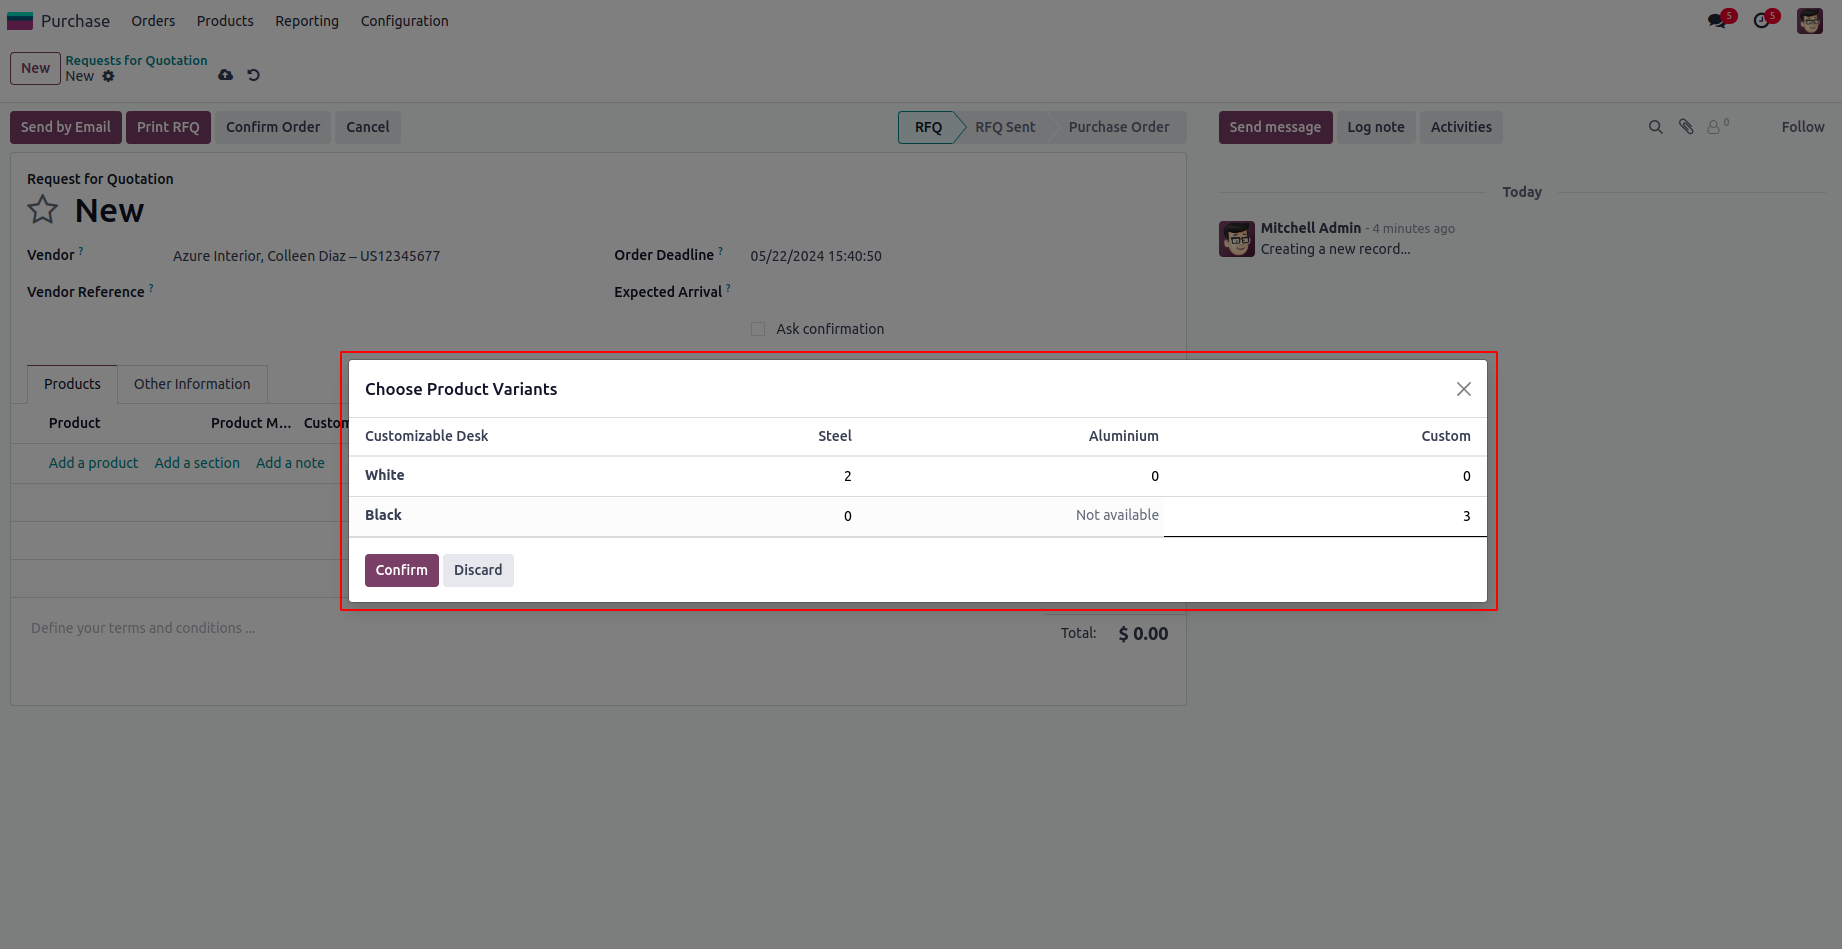Screen dimensions: 1842x949
Task: Confirm the selected product variants
Action: coord(401,570)
